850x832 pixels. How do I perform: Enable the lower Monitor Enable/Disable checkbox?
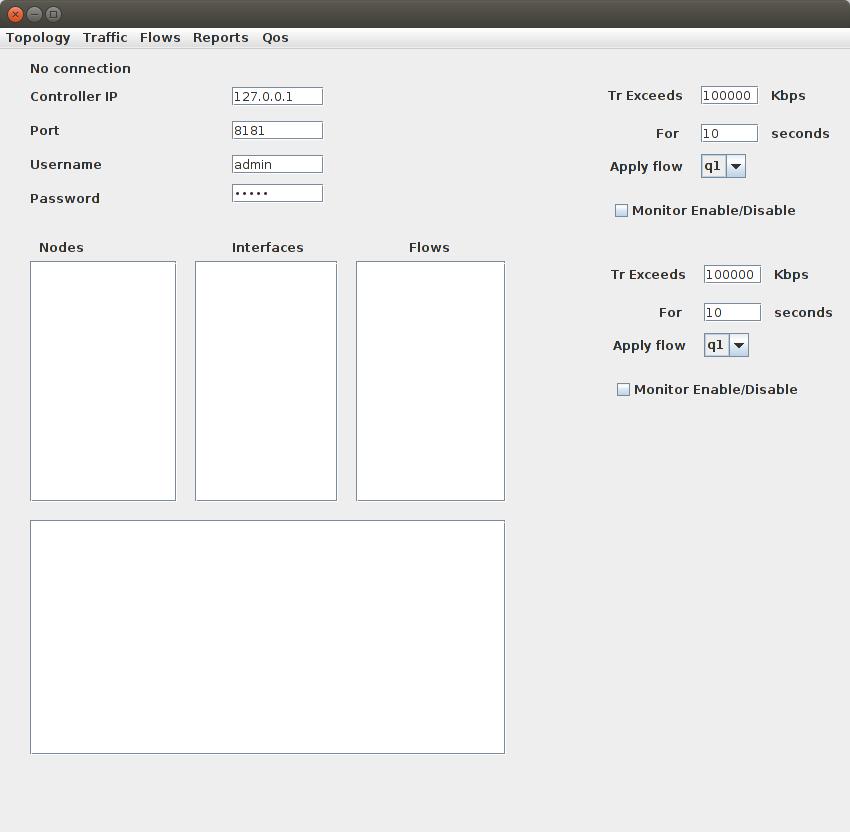pos(623,389)
